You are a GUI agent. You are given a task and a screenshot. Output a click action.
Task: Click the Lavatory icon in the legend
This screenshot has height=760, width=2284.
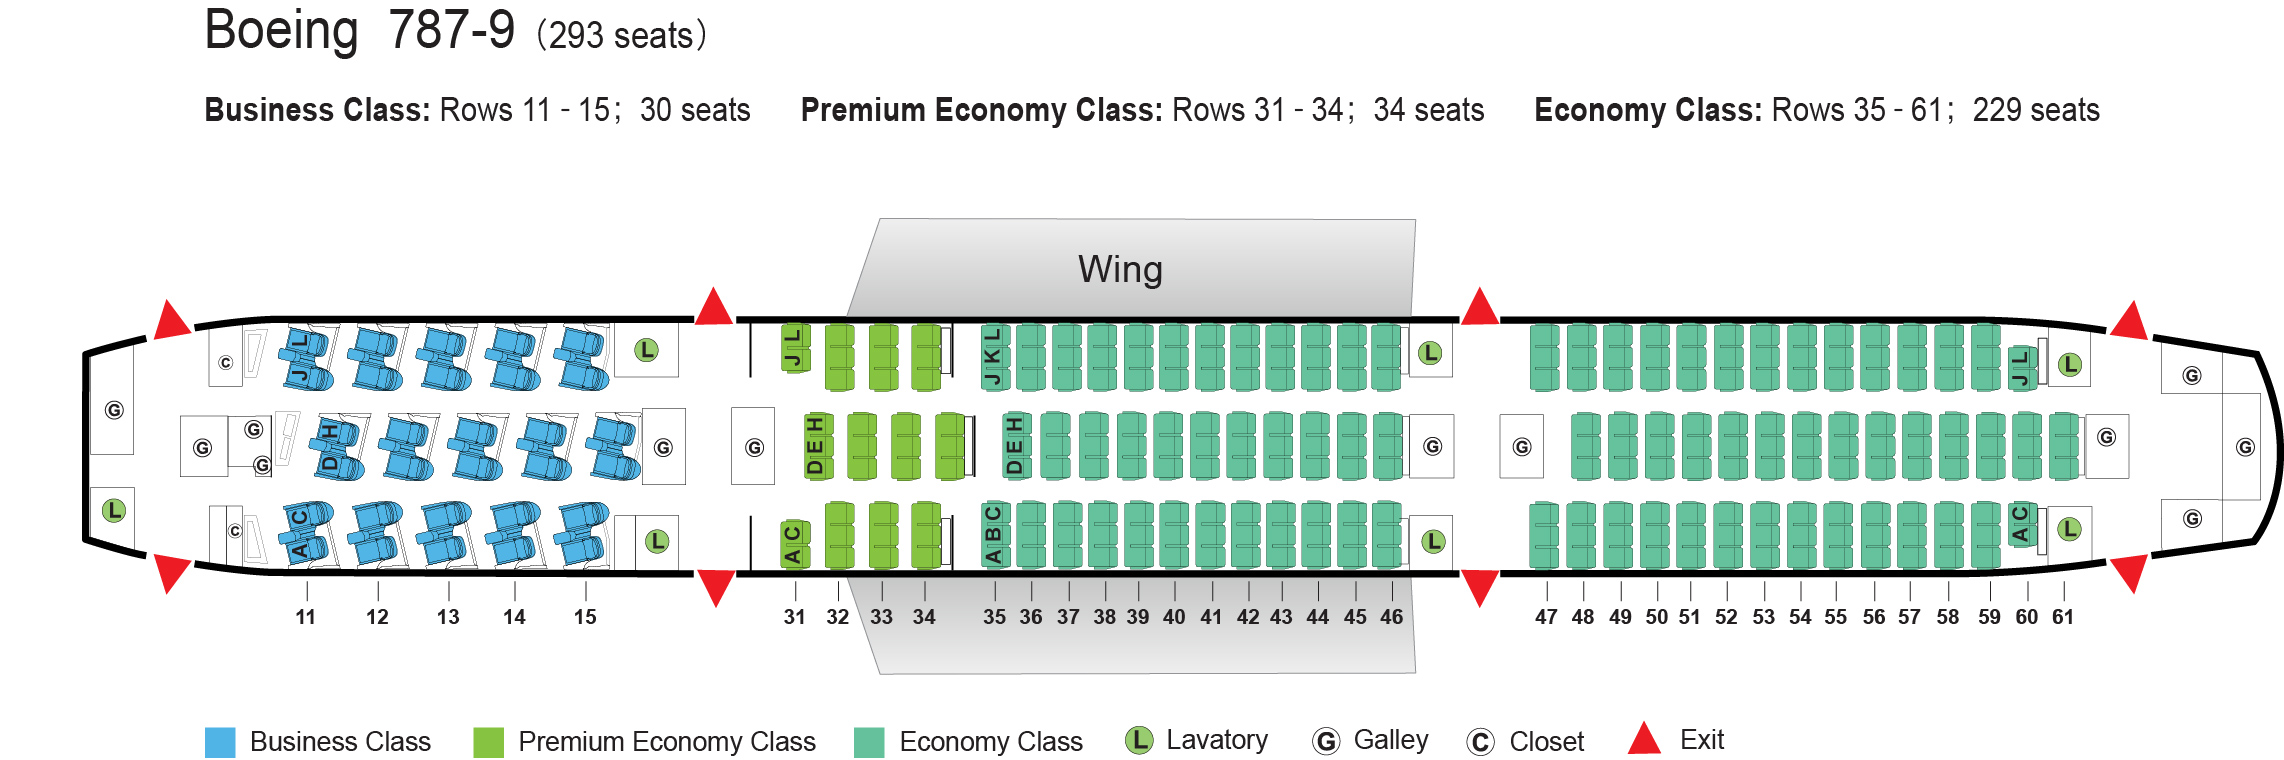pos(1139,740)
